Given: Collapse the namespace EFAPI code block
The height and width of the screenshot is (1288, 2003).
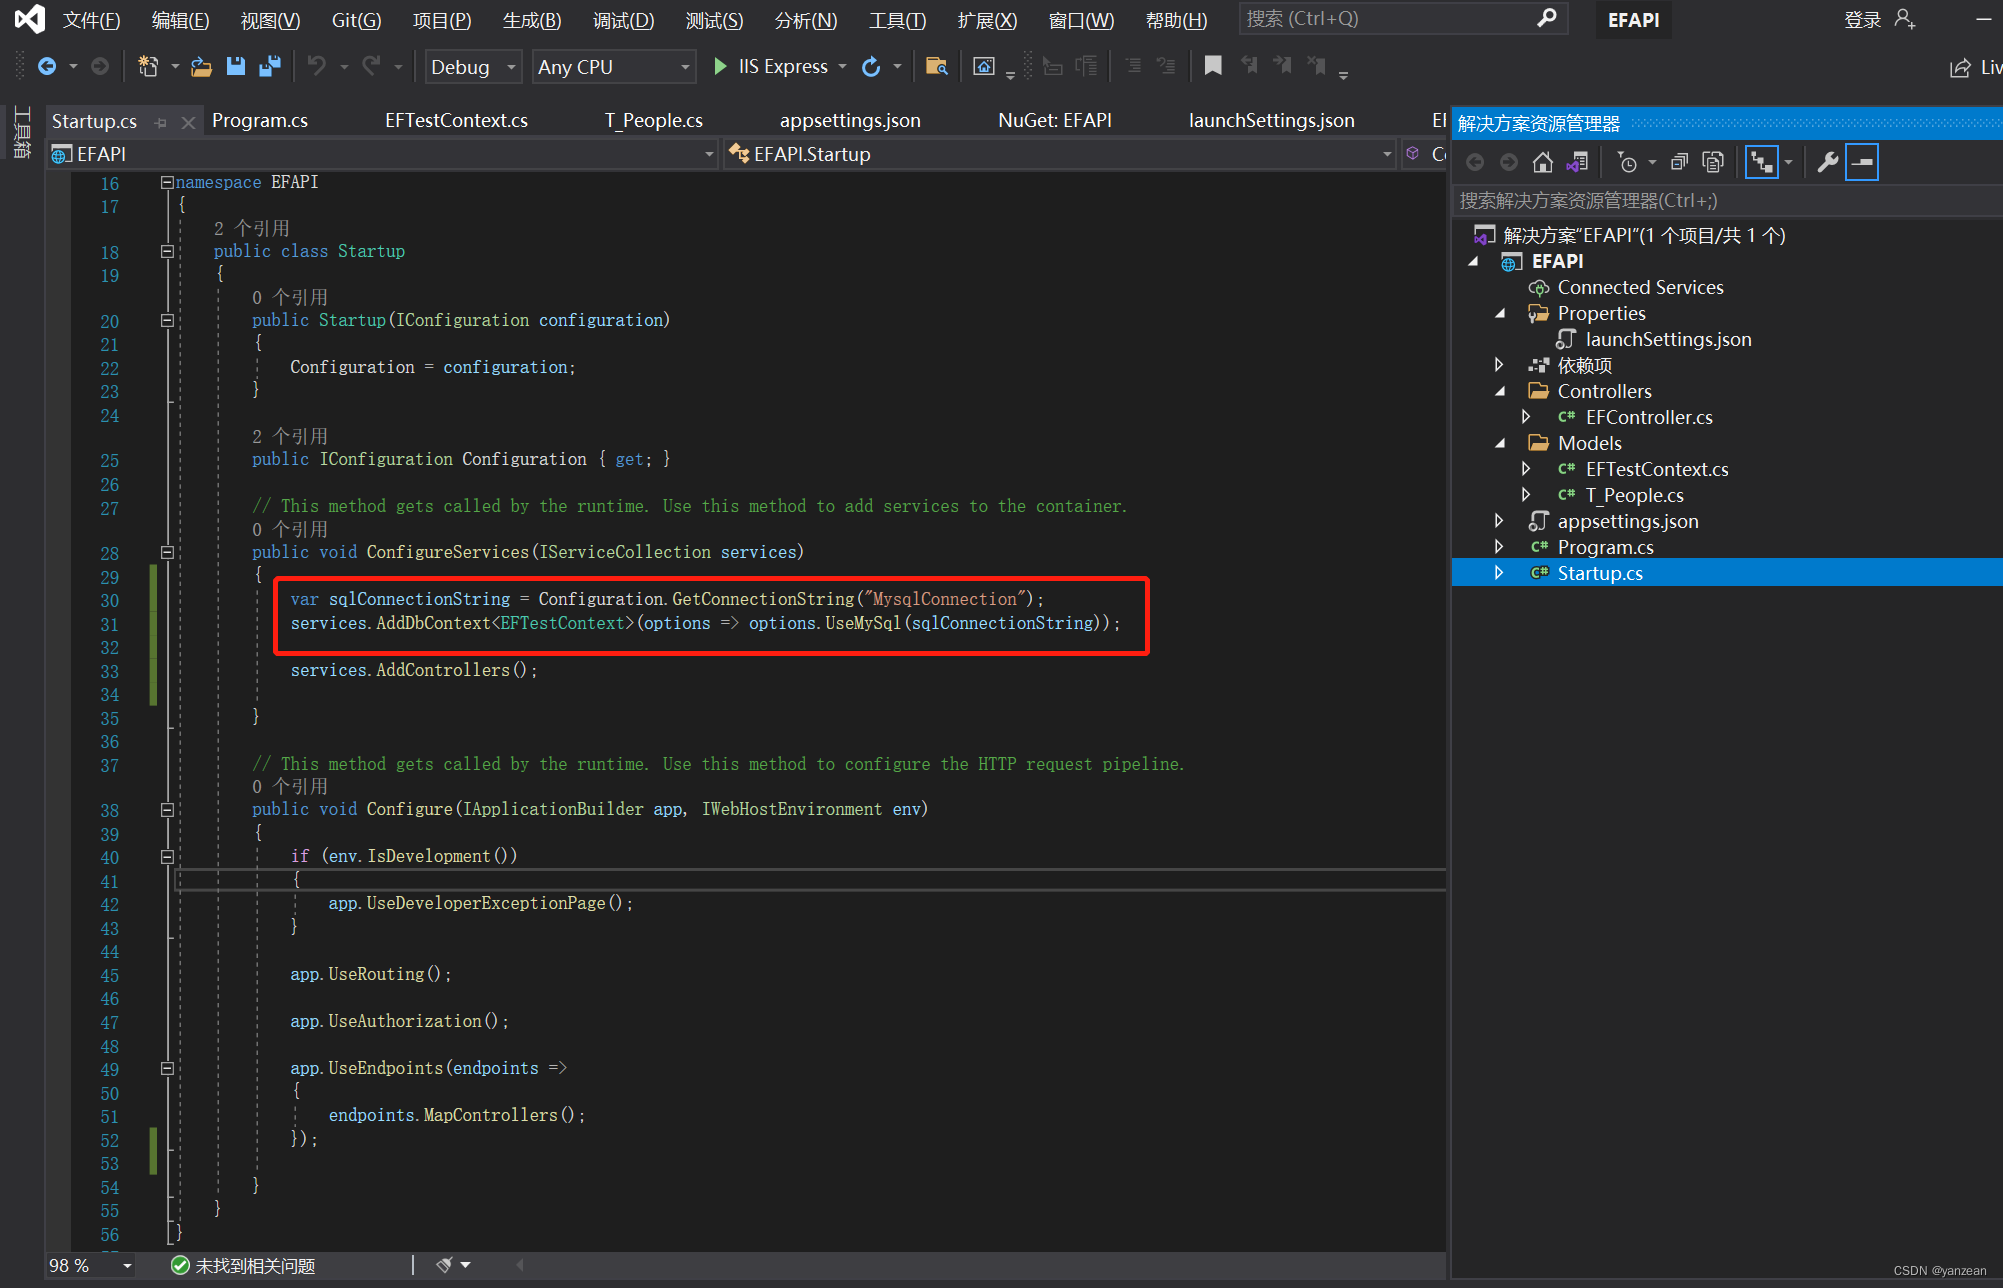Looking at the screenshot, I should (x=167, y=182).
